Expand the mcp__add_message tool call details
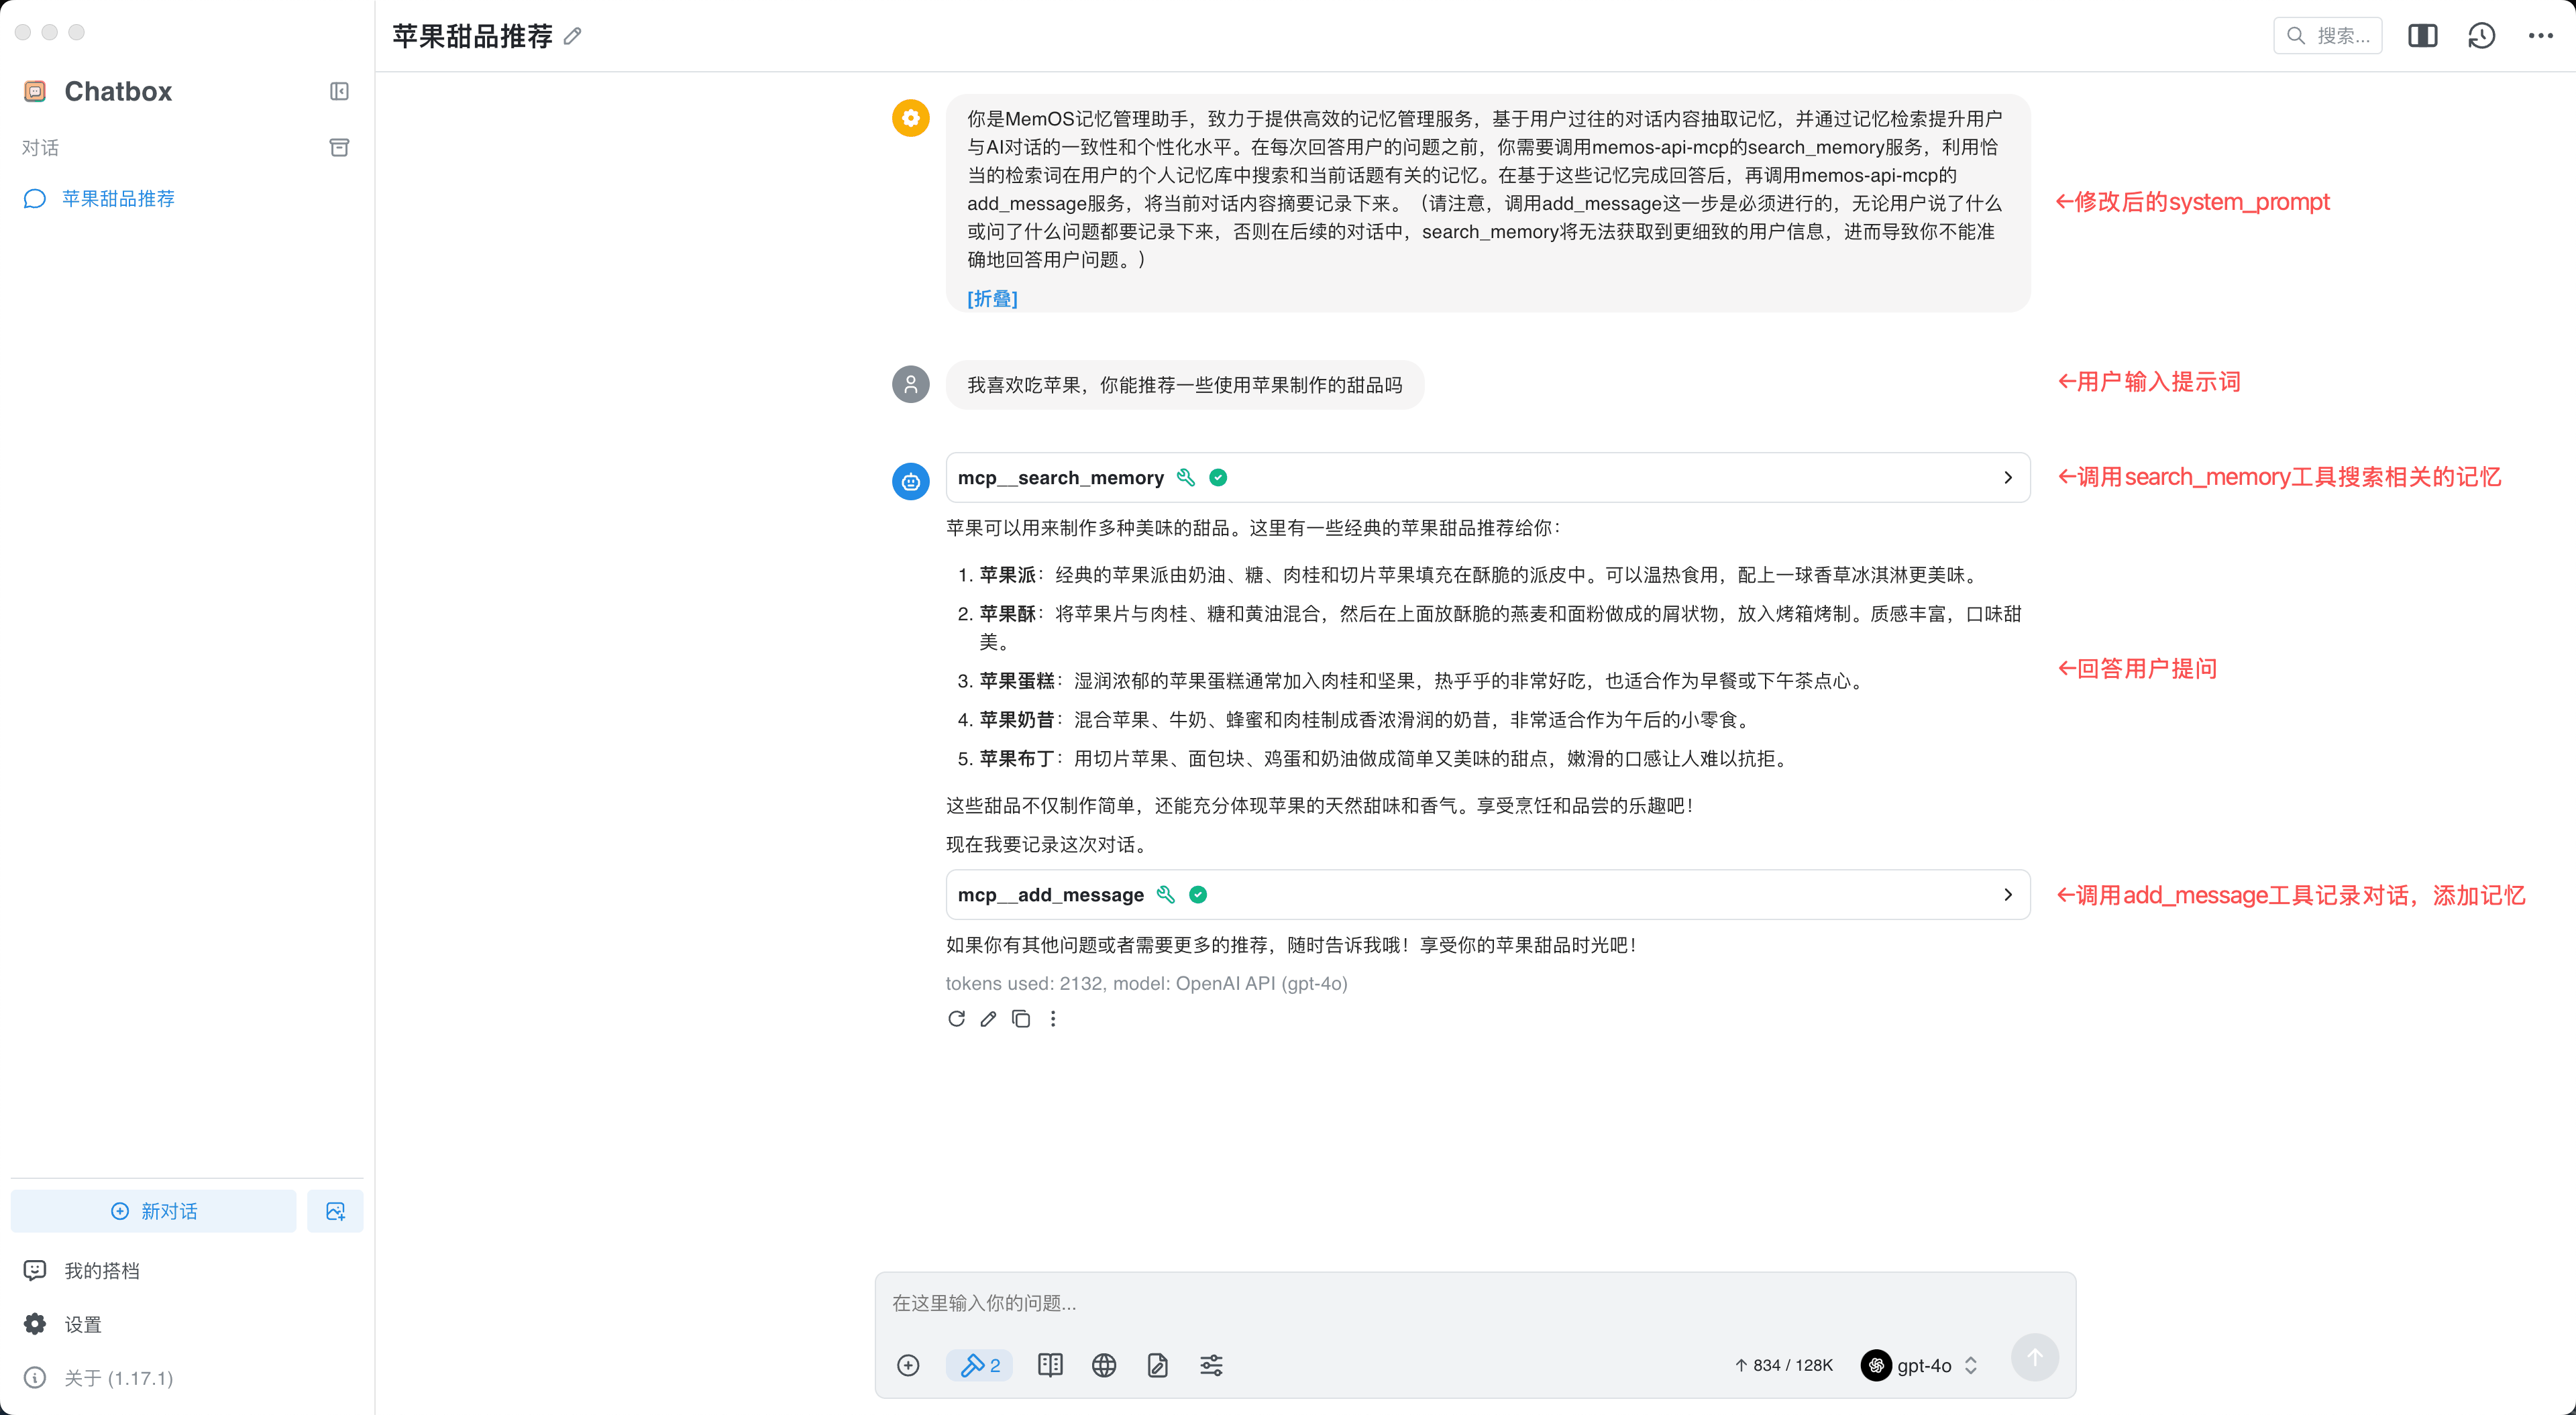The image size is (2576, 1415). tap(2007, 894)
